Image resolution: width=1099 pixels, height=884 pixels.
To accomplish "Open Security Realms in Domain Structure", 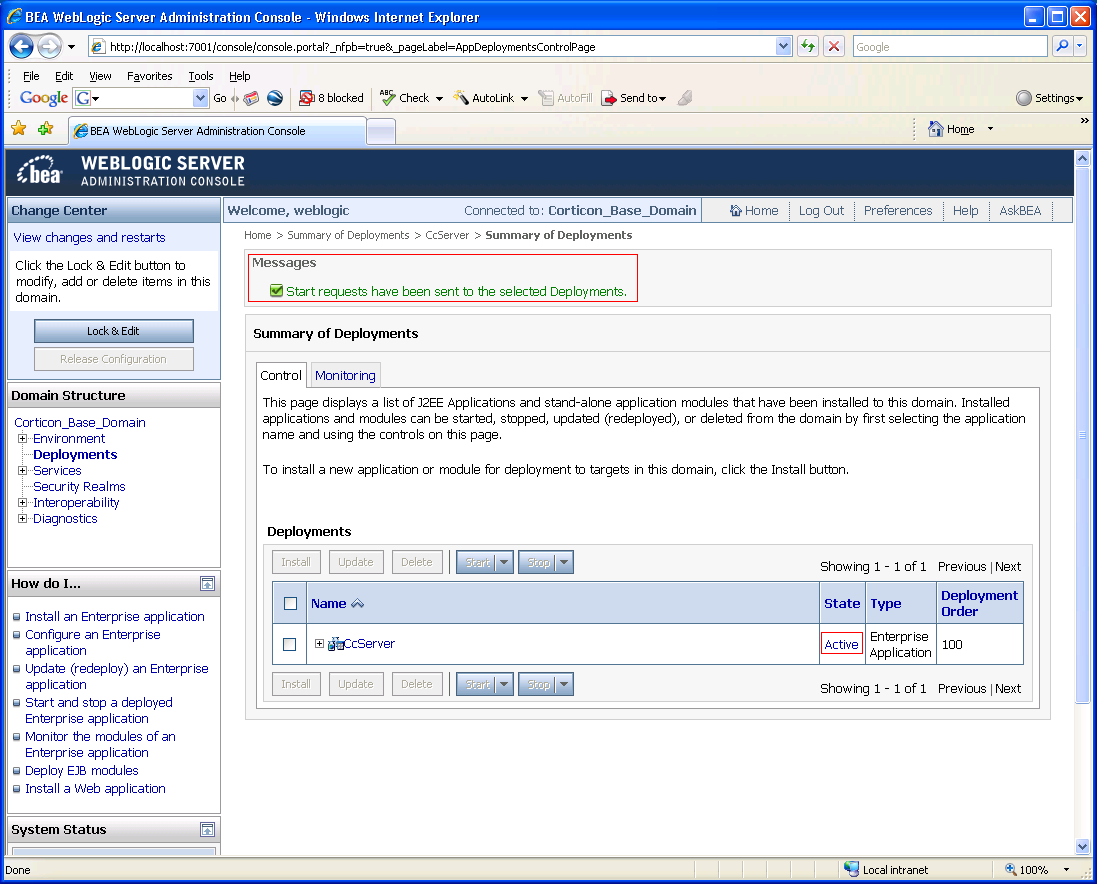I will pos(79,487).
